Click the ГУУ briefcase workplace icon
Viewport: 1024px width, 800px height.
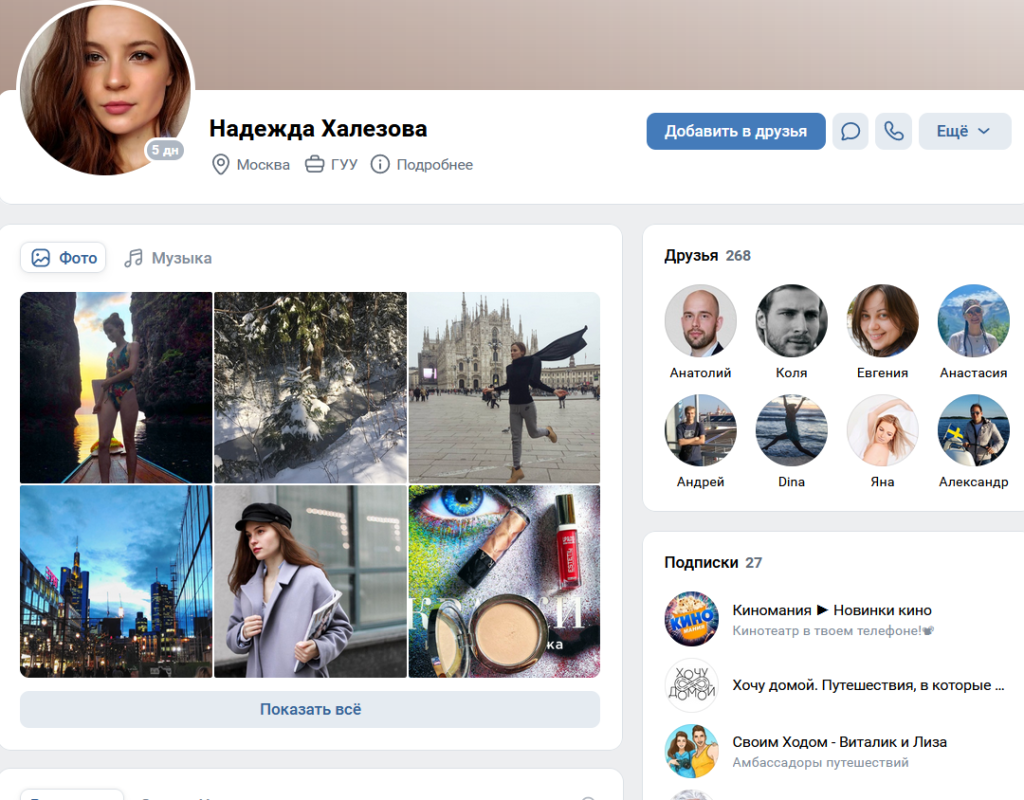pyautogui.click(x=315, y=164)
